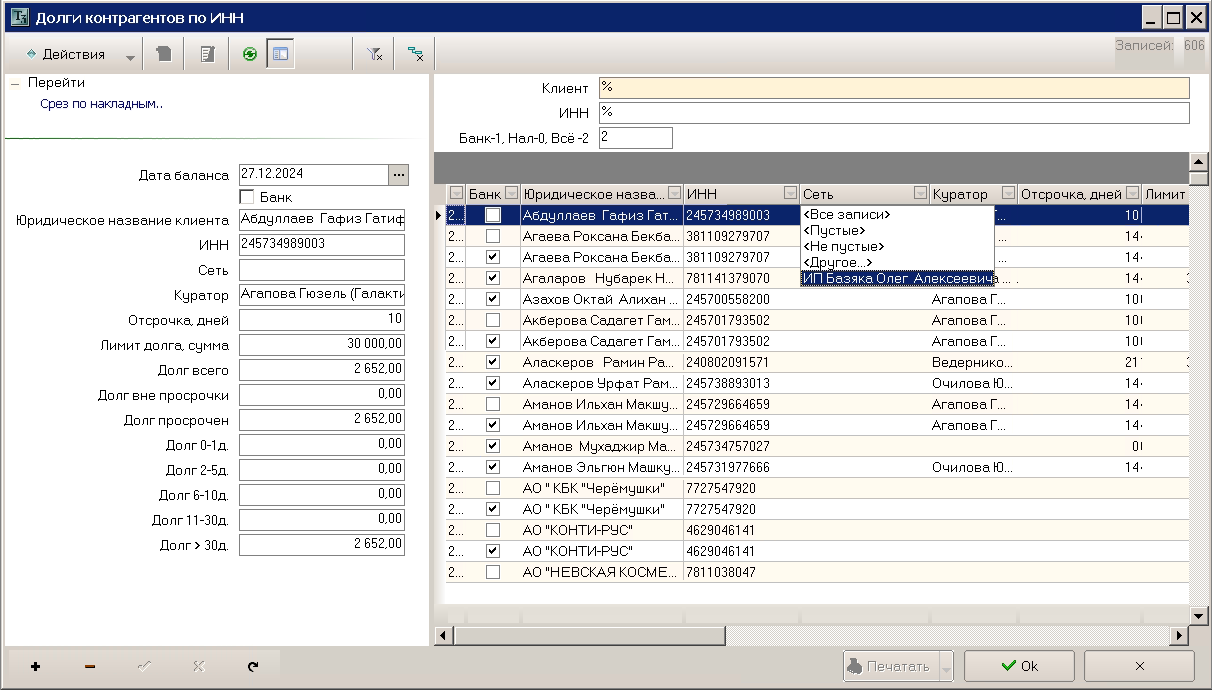This screenshot has height=690, width=1212.
Task: Uncheck Банк box for Азахов Октай row
Action: pyautogui.click(x=492, y=299)
